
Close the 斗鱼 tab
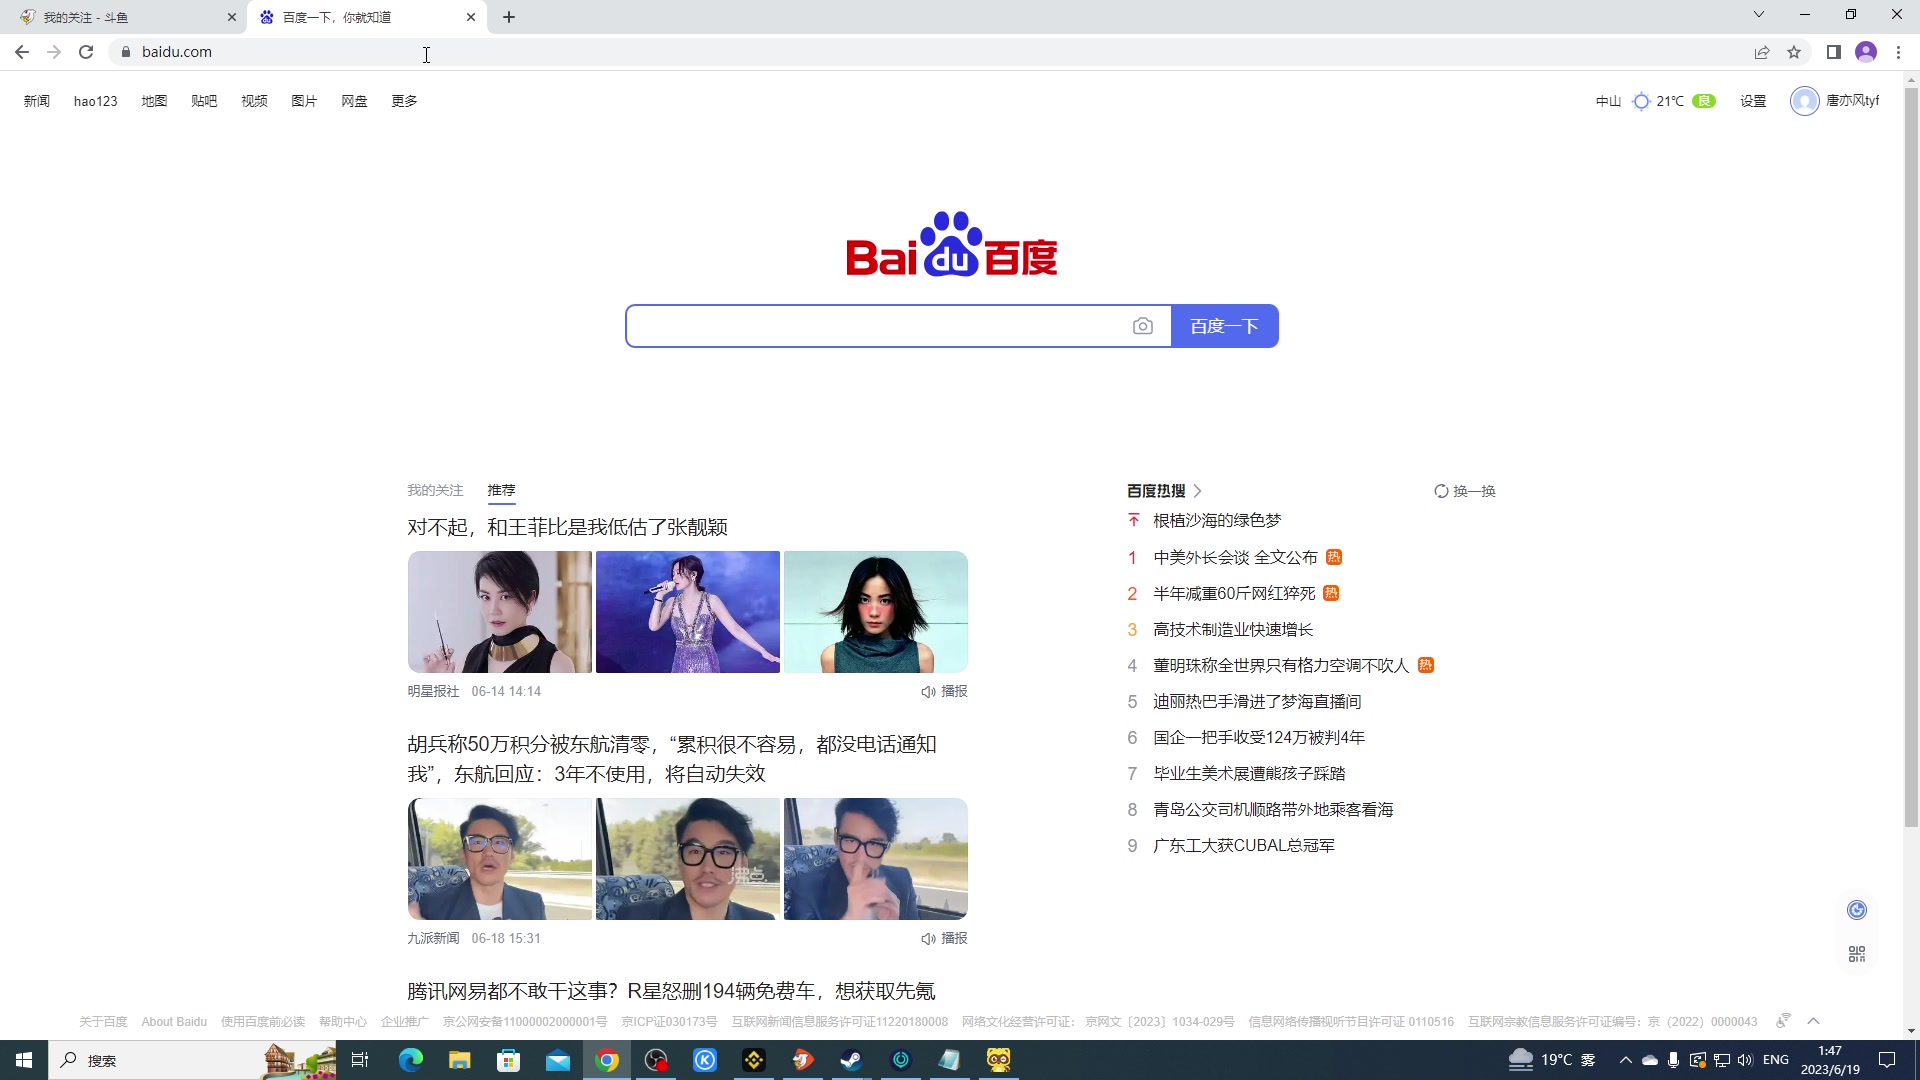pos(232,17)
